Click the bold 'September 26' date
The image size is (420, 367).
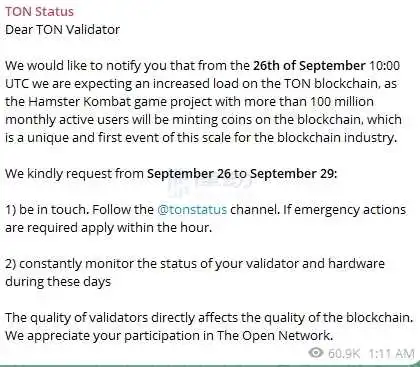(x=189, y=174)
